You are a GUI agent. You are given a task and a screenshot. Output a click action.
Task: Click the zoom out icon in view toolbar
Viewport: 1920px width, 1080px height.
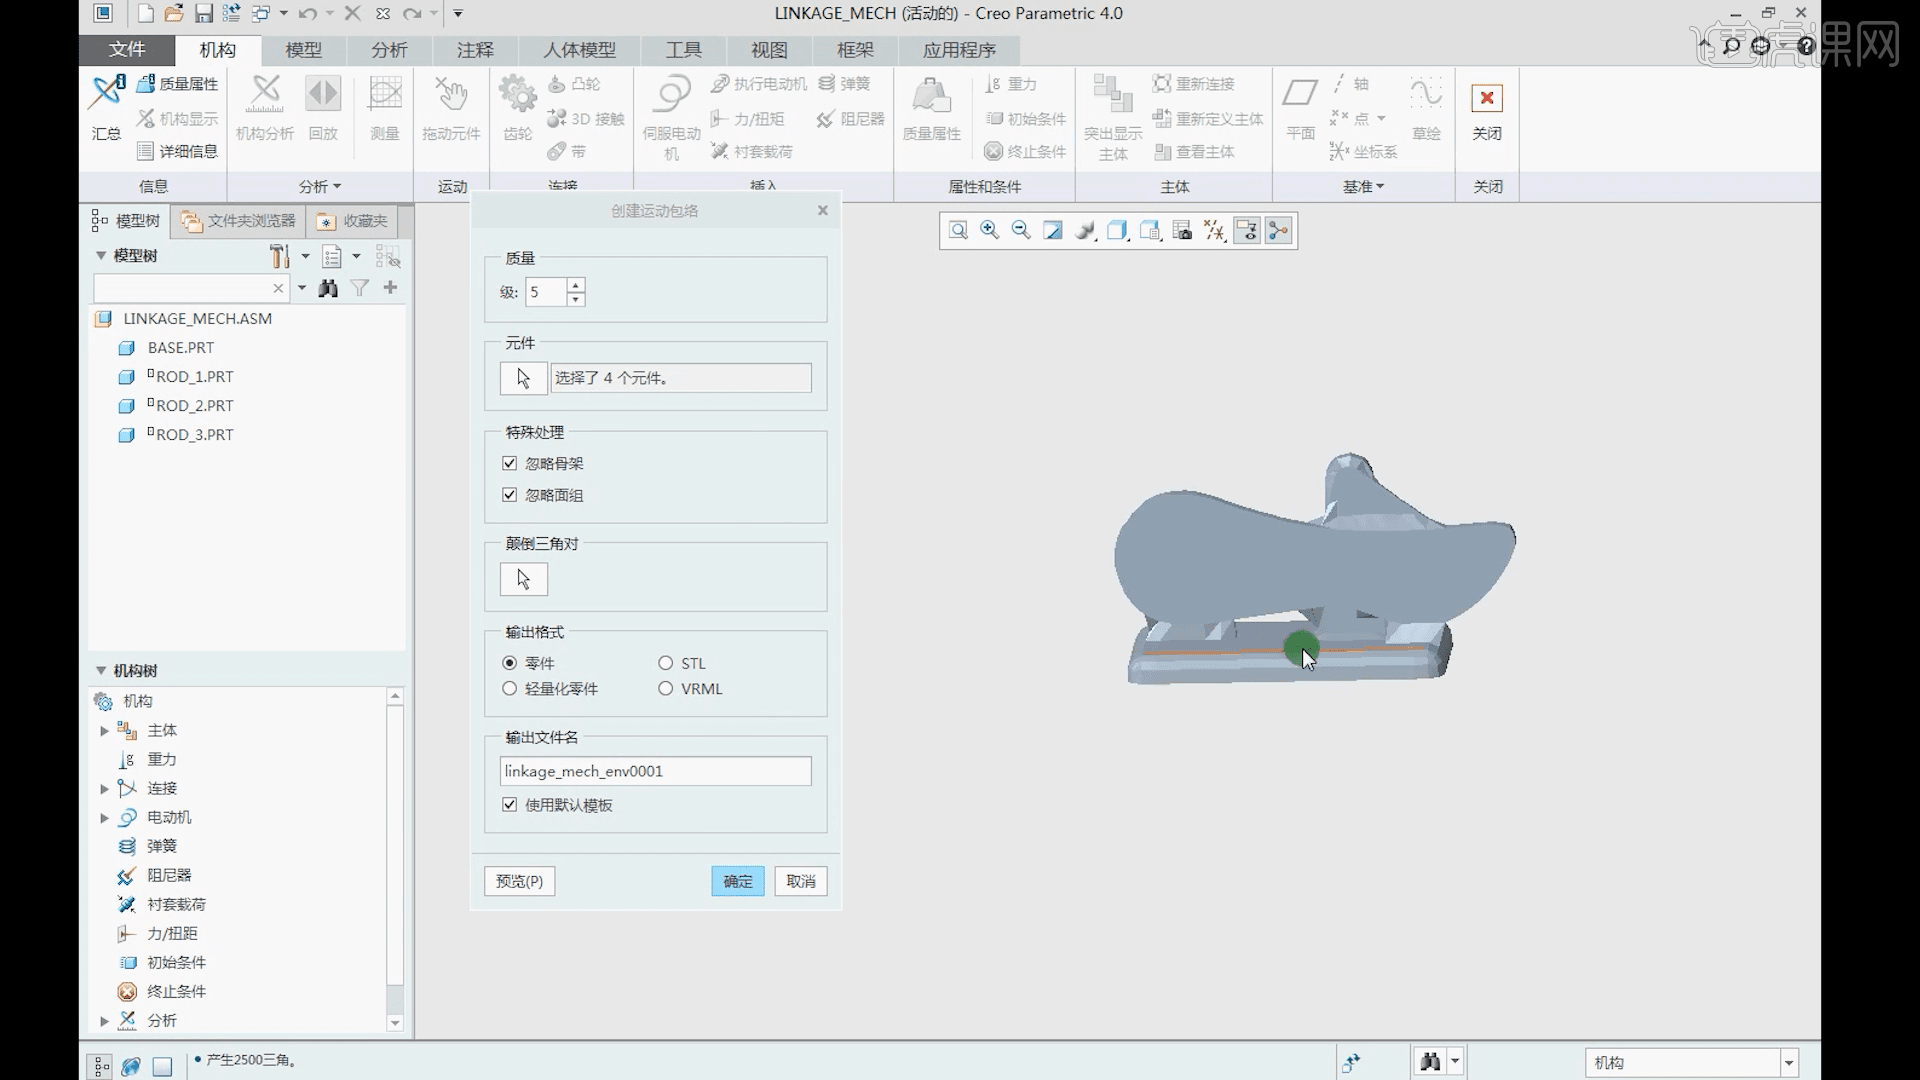tap(1021, 231)
